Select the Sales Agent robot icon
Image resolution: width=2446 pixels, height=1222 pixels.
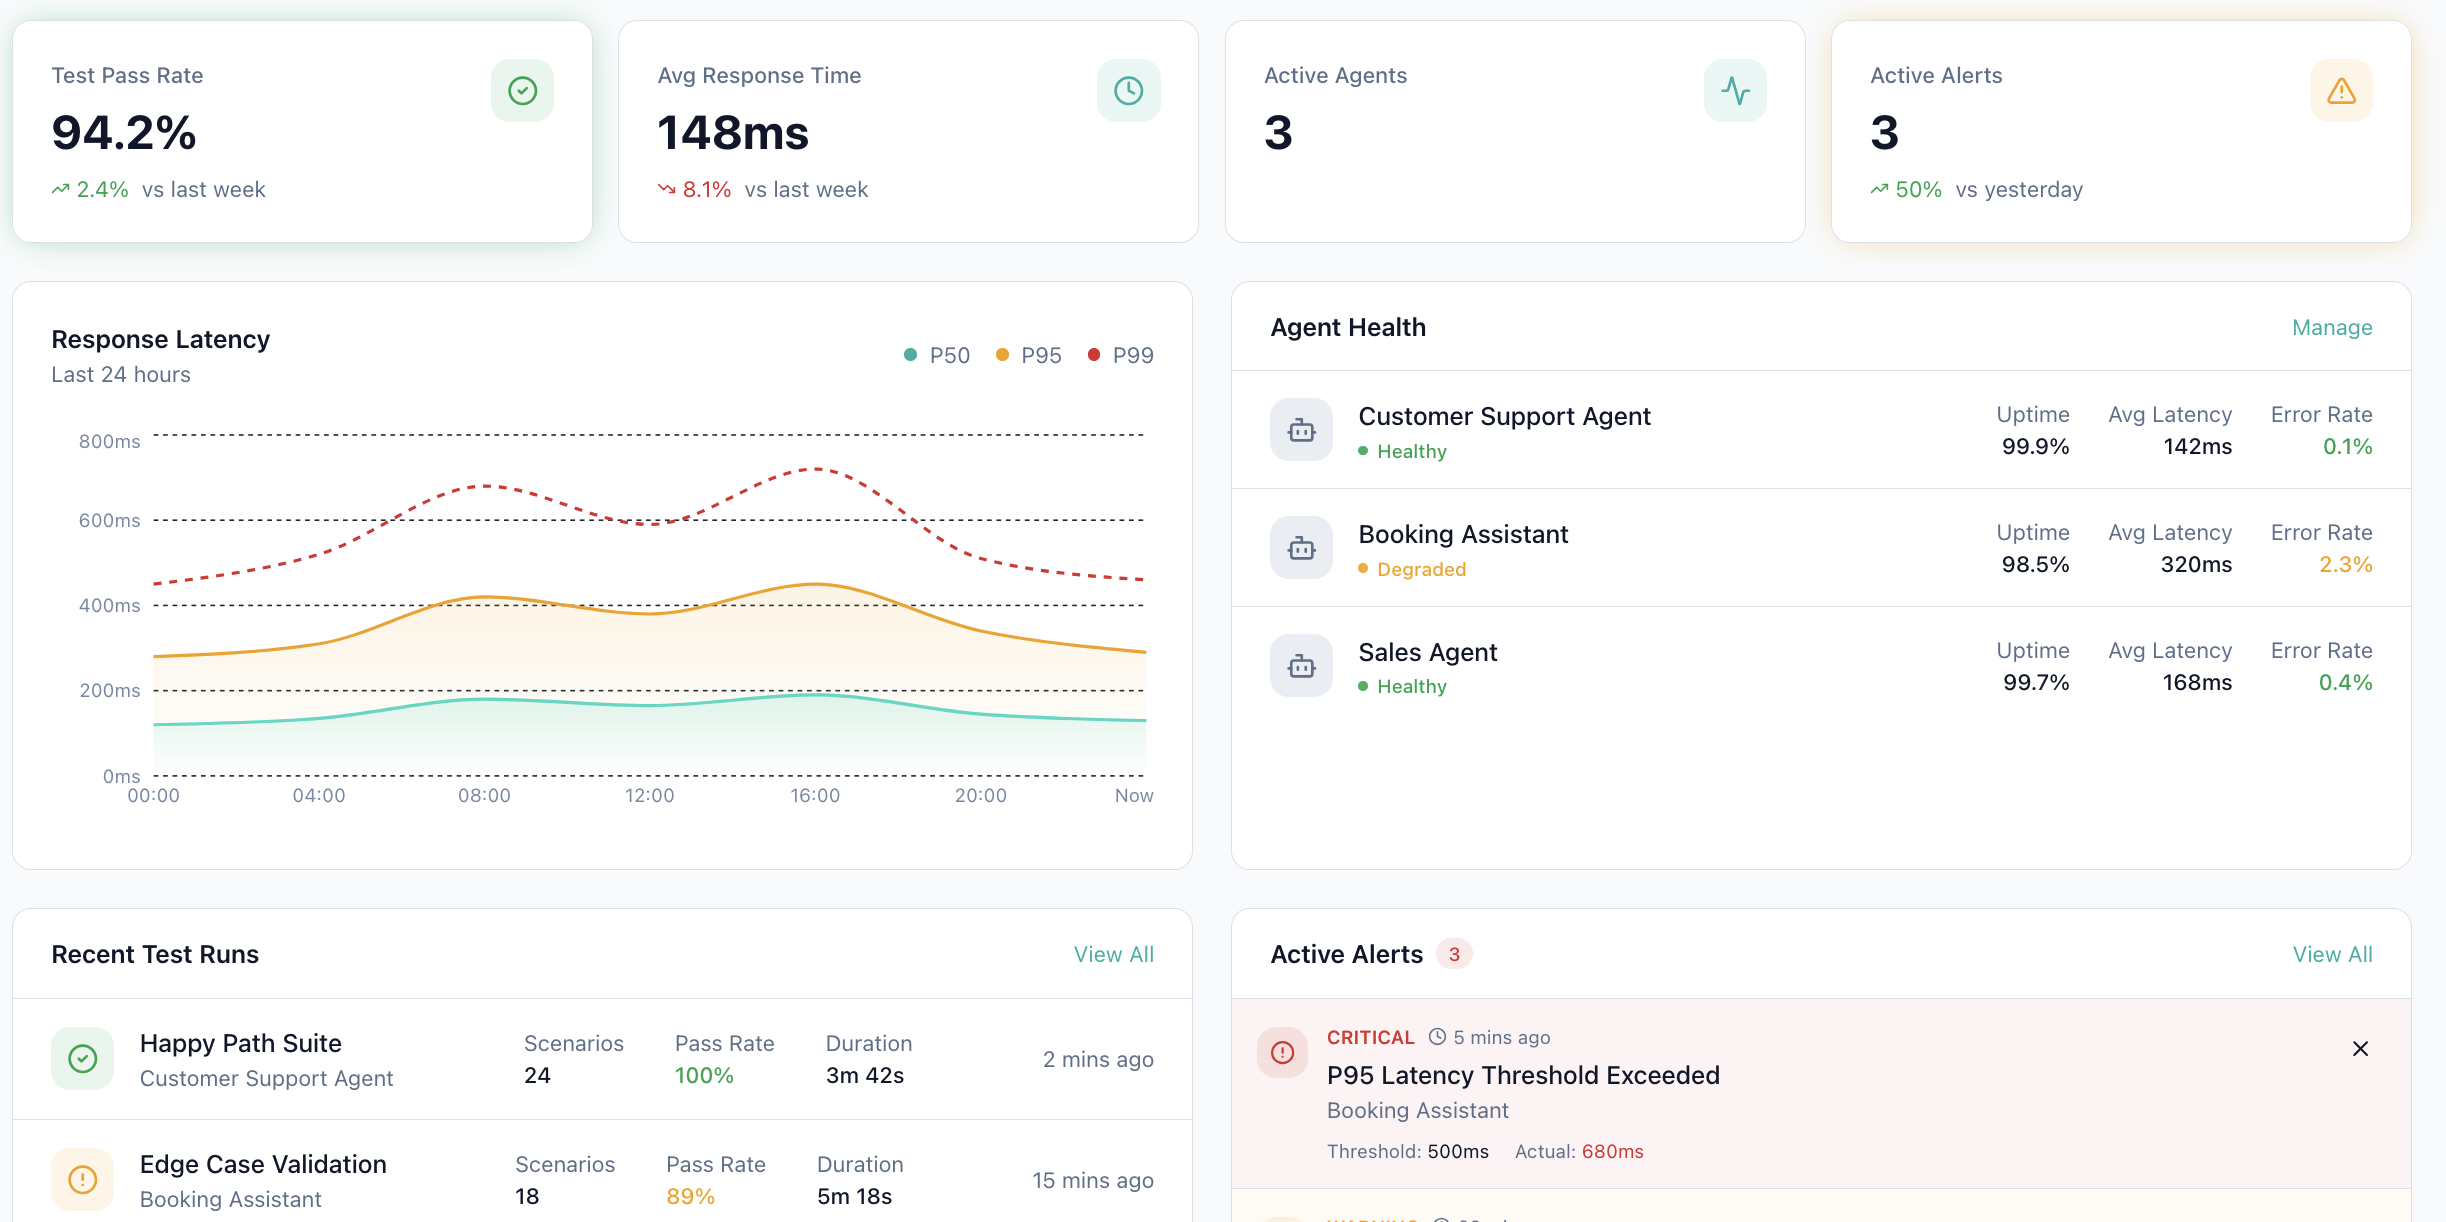coord(1301,665)
